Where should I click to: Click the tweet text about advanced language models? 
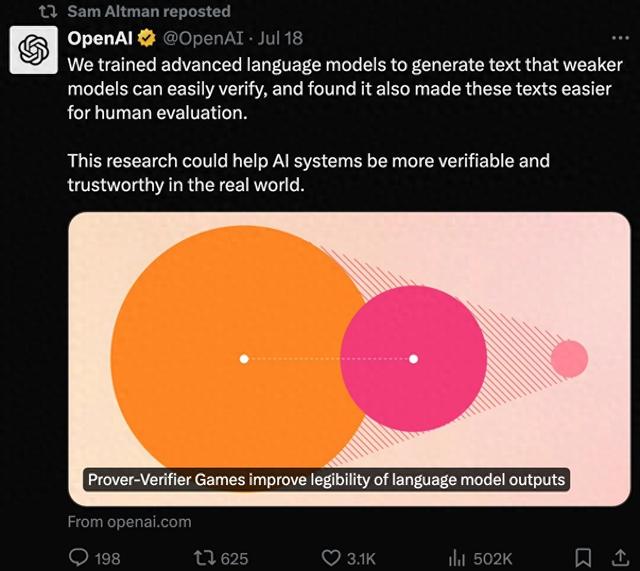tap(340, 88)
